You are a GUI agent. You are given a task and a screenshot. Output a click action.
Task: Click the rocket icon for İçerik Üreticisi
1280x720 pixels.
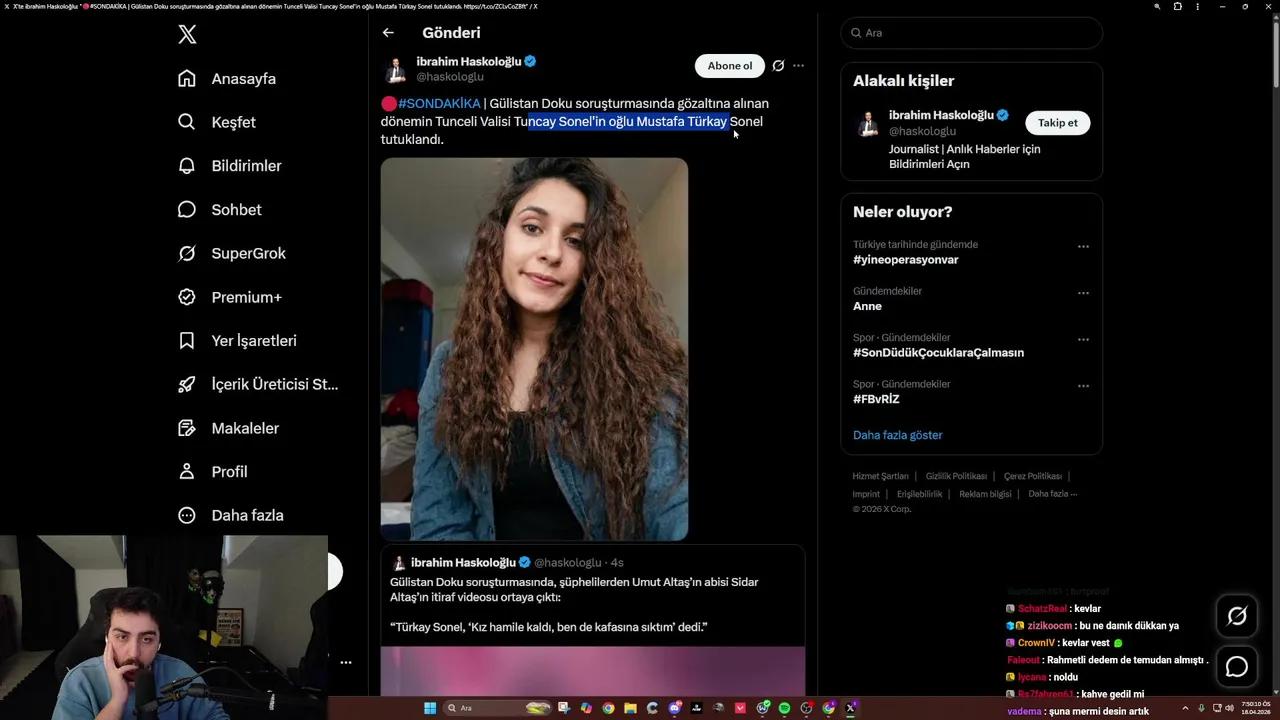coord(187,384)
